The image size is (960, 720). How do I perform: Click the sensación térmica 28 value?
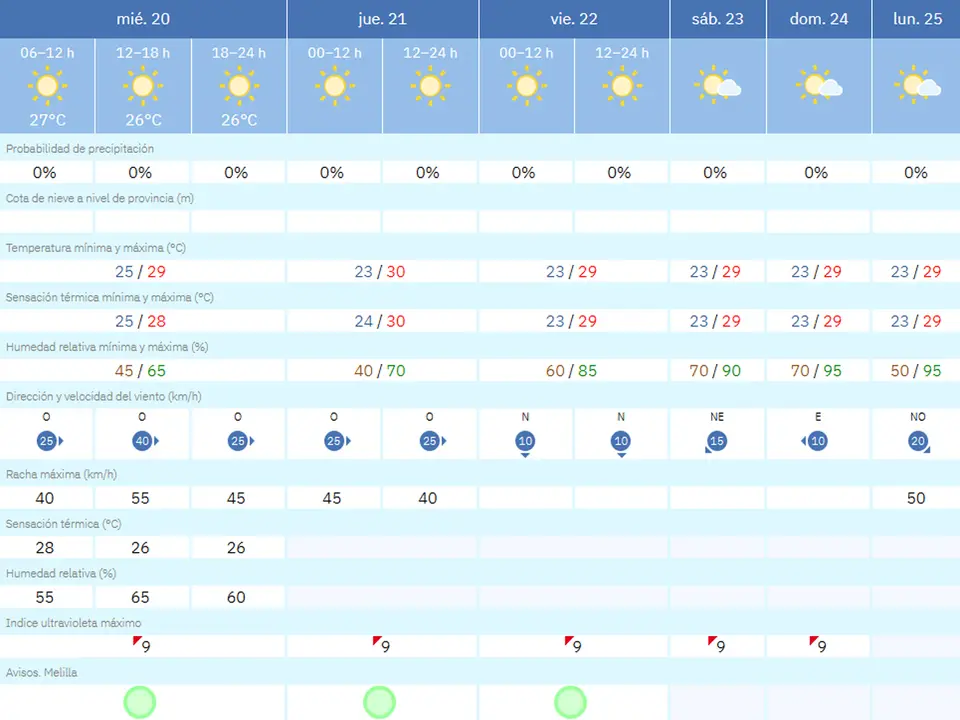[x=45, y=547]
